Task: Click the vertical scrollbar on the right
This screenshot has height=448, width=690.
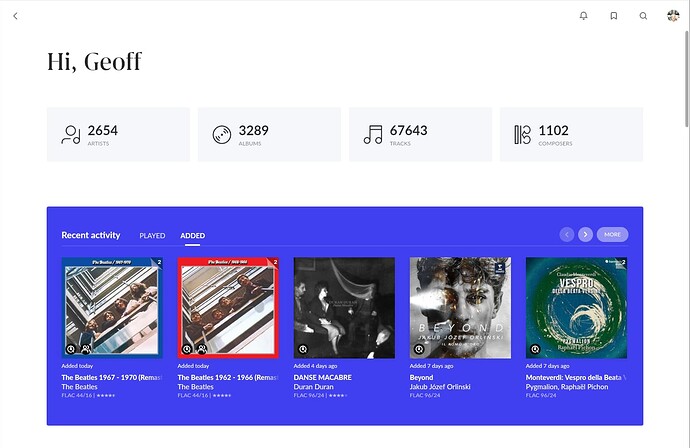Action: click(687, 79)
